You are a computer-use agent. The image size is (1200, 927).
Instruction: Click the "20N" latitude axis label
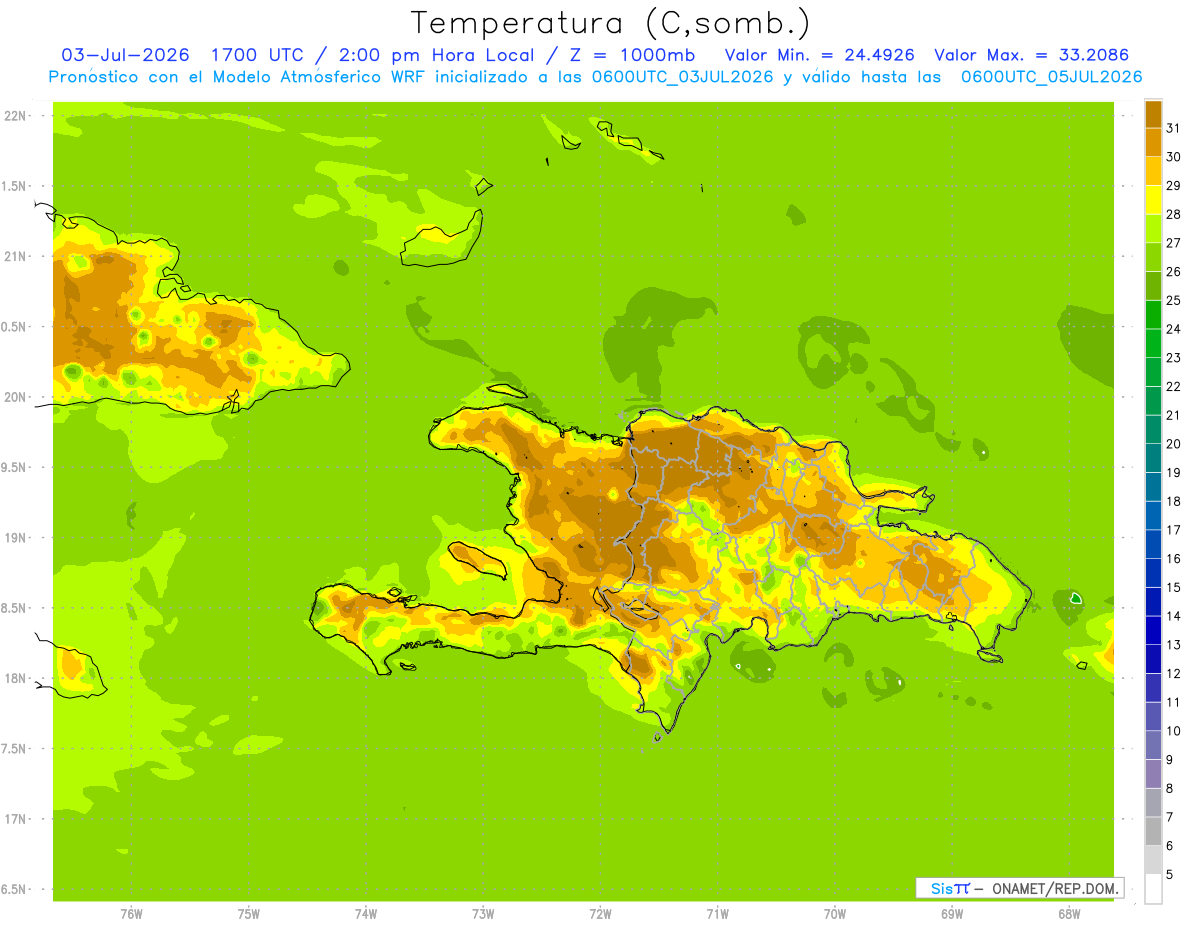point(16,397)
